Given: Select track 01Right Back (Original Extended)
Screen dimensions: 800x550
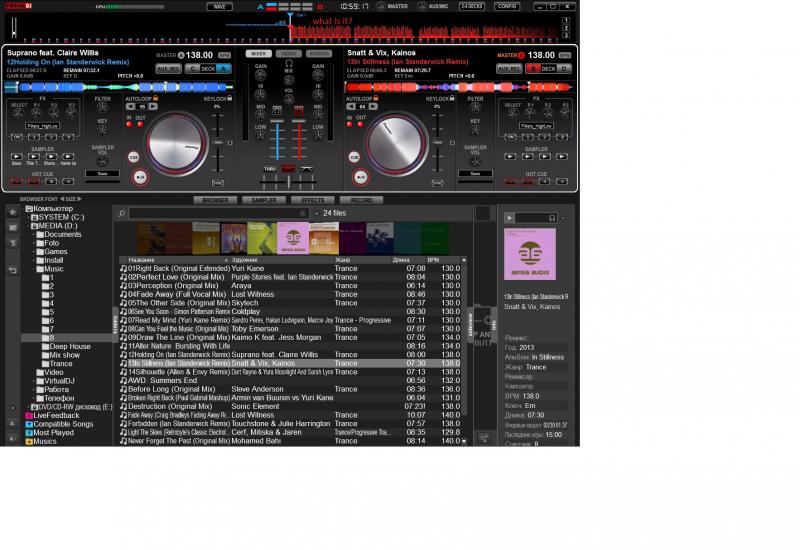Looking at the screenshot, I should [x=292, y=268].
